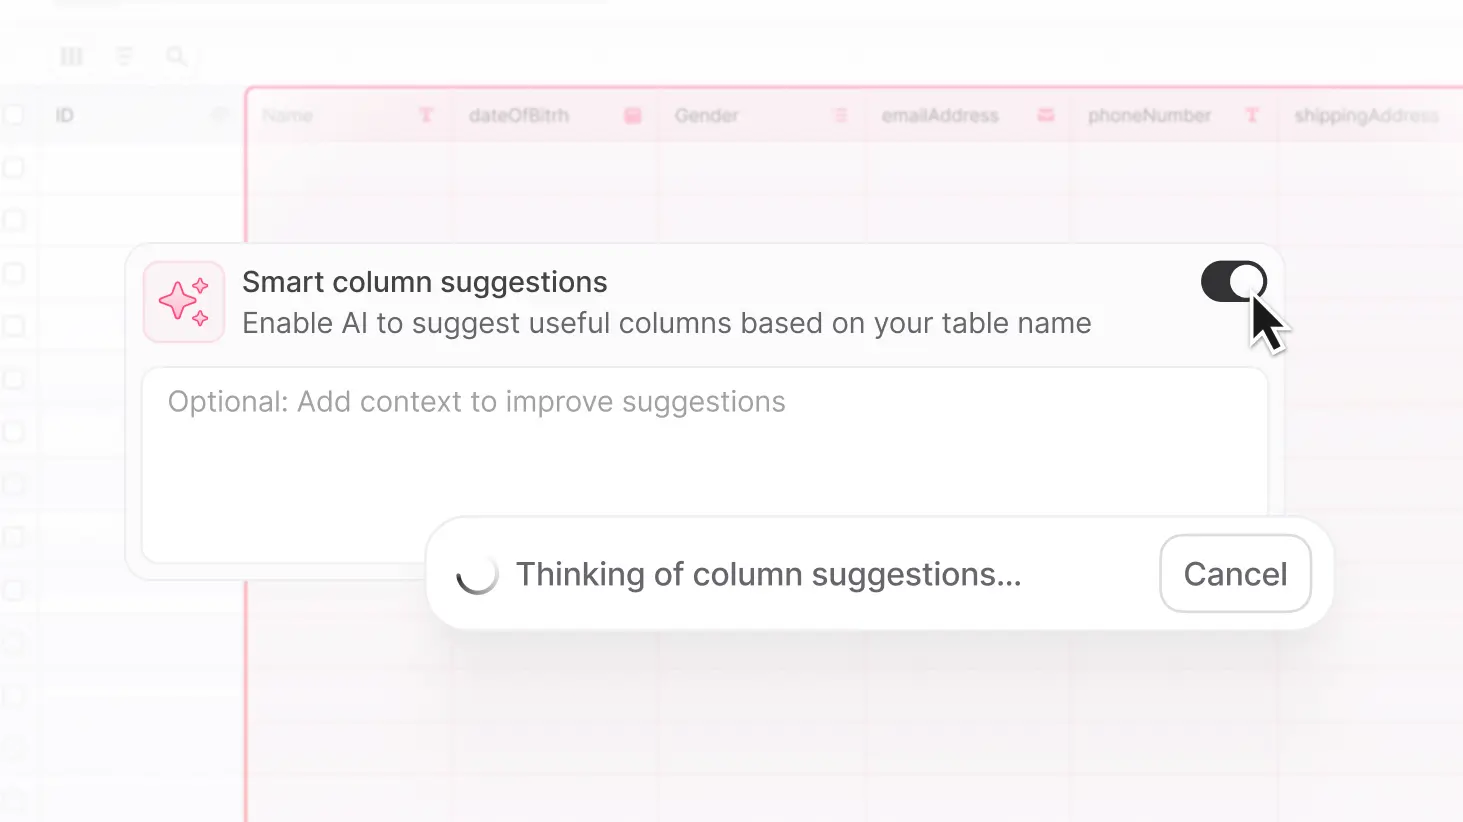Viewport: 1463px width, 822px height.
Task: Click the Smart column suggestions heading
Action: pos(424,281)
